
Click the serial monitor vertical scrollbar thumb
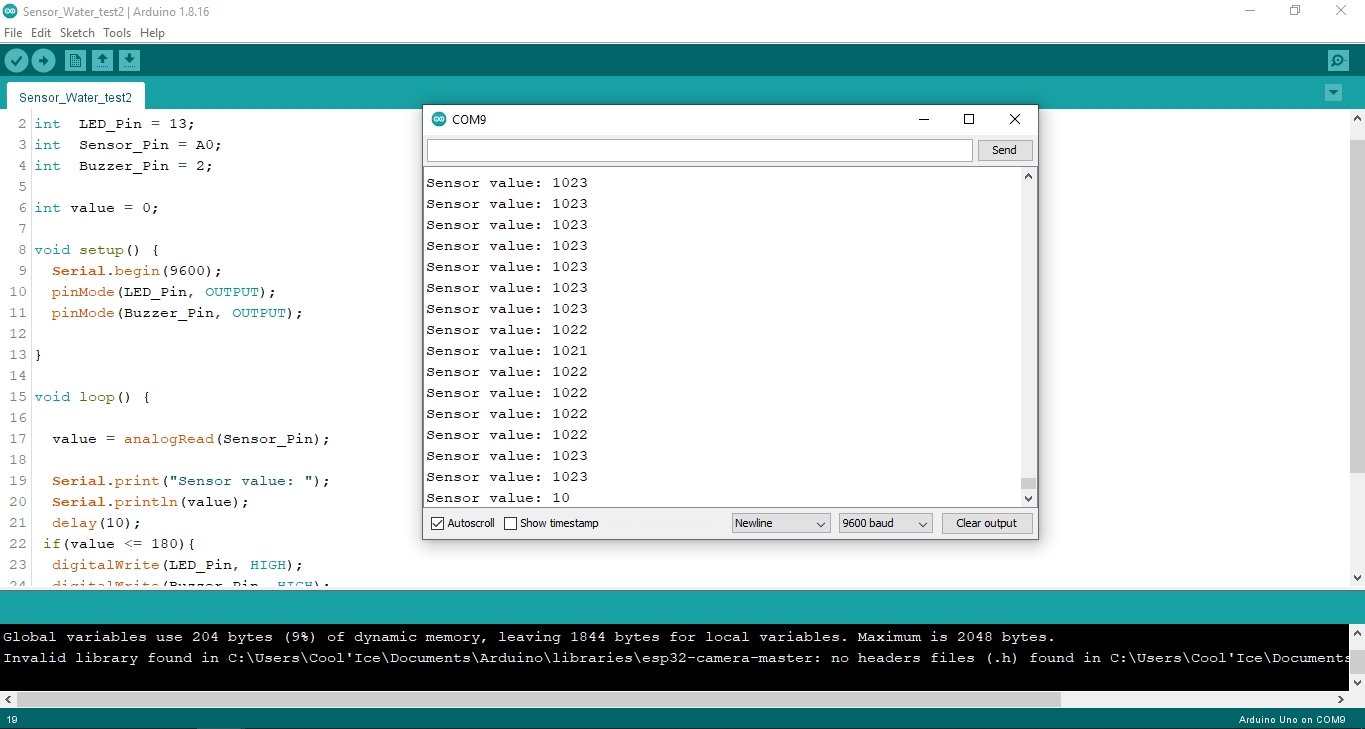point(1028,483)
